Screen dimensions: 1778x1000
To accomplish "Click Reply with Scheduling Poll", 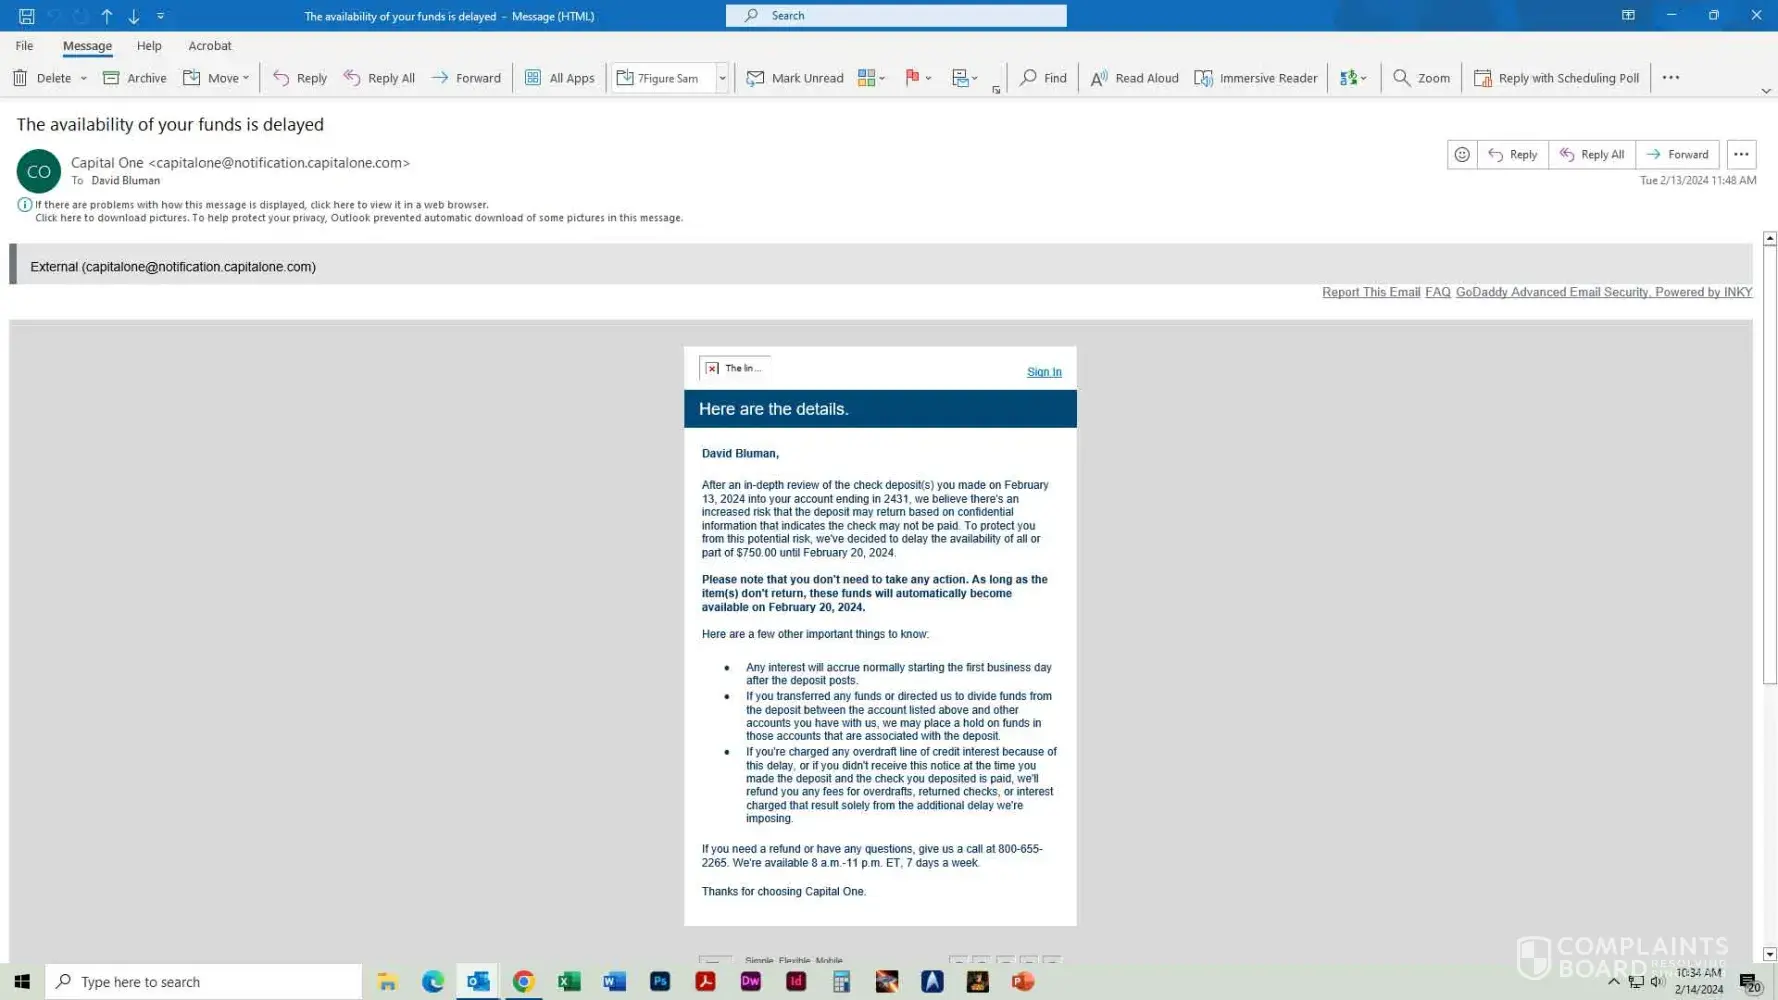I will pos(1556,78).
